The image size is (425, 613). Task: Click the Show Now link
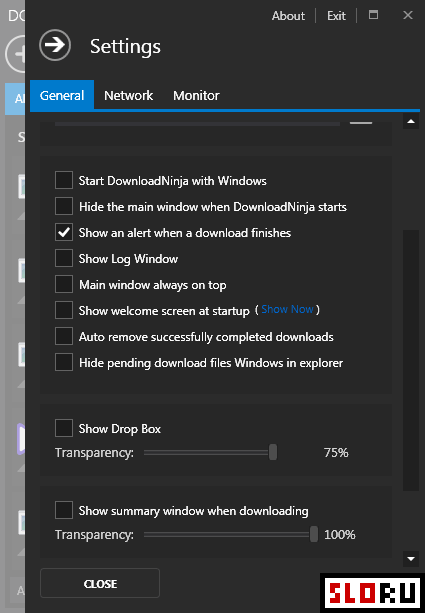(287, 309)
